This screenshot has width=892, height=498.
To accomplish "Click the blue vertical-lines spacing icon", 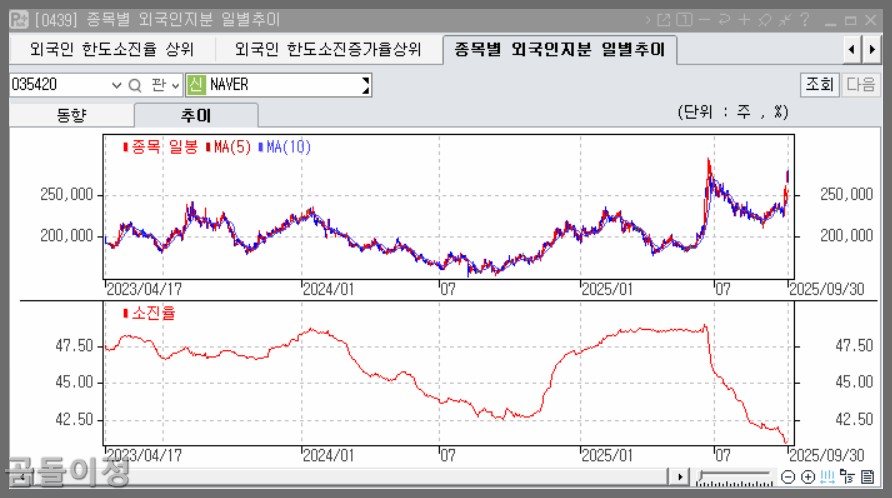I will (828, 476).
